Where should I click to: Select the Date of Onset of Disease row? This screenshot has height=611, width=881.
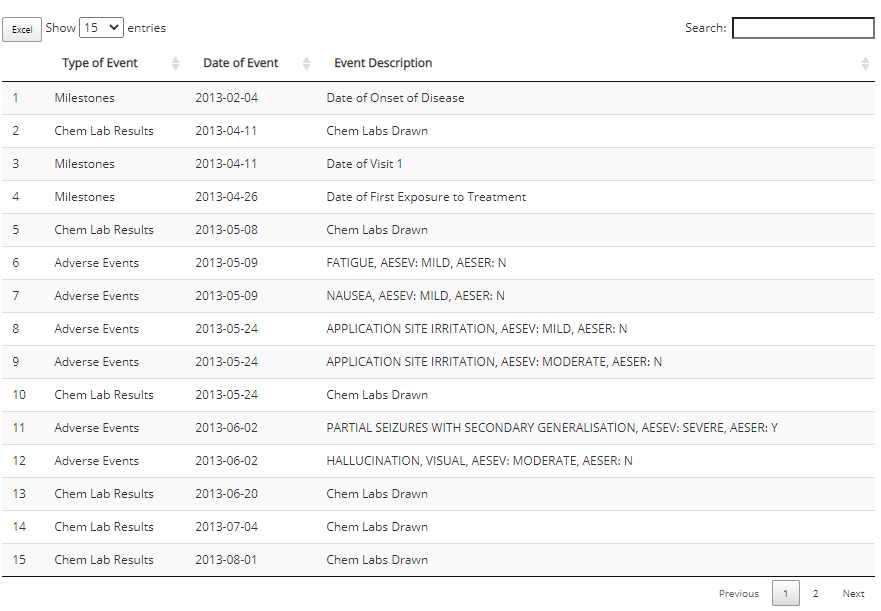[x=438, y=98]
